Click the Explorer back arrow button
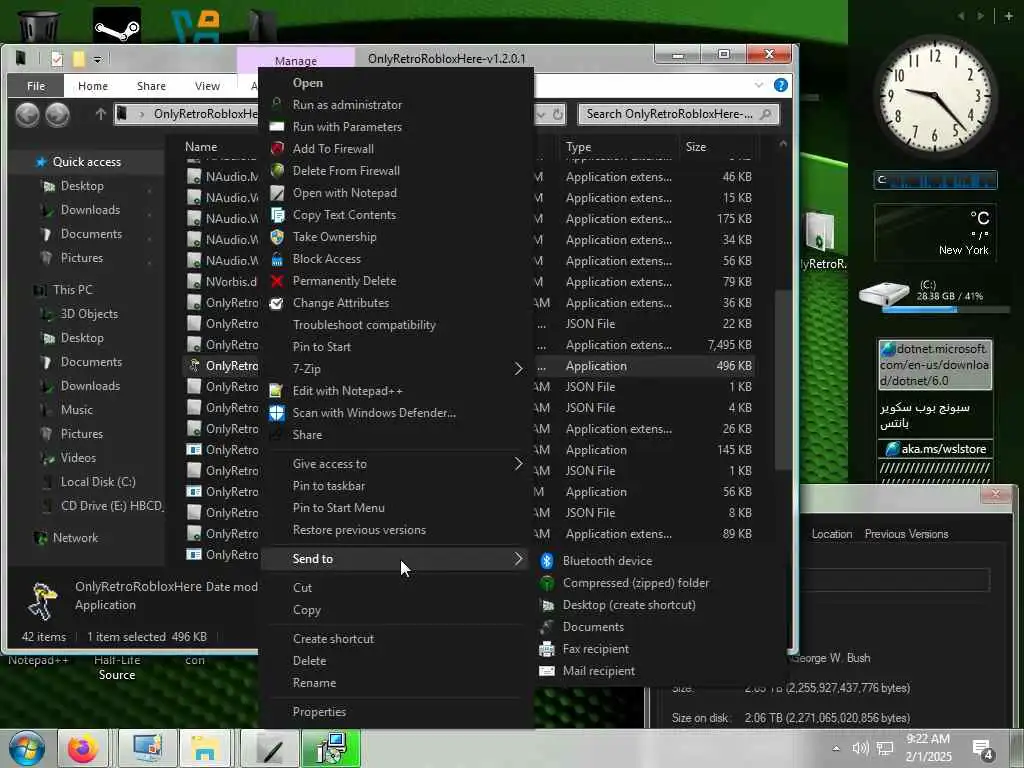This screenshot has height=768, width=1024. point(27,115)
